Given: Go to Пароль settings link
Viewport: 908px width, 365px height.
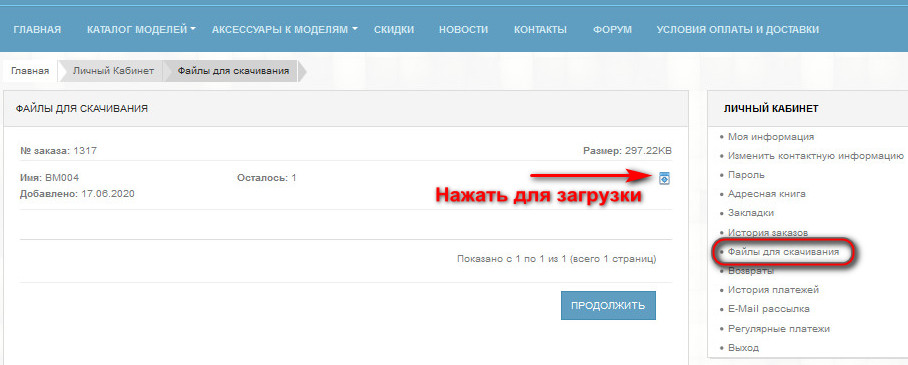Looking at the screenshot, I should [x=746, y=175].
